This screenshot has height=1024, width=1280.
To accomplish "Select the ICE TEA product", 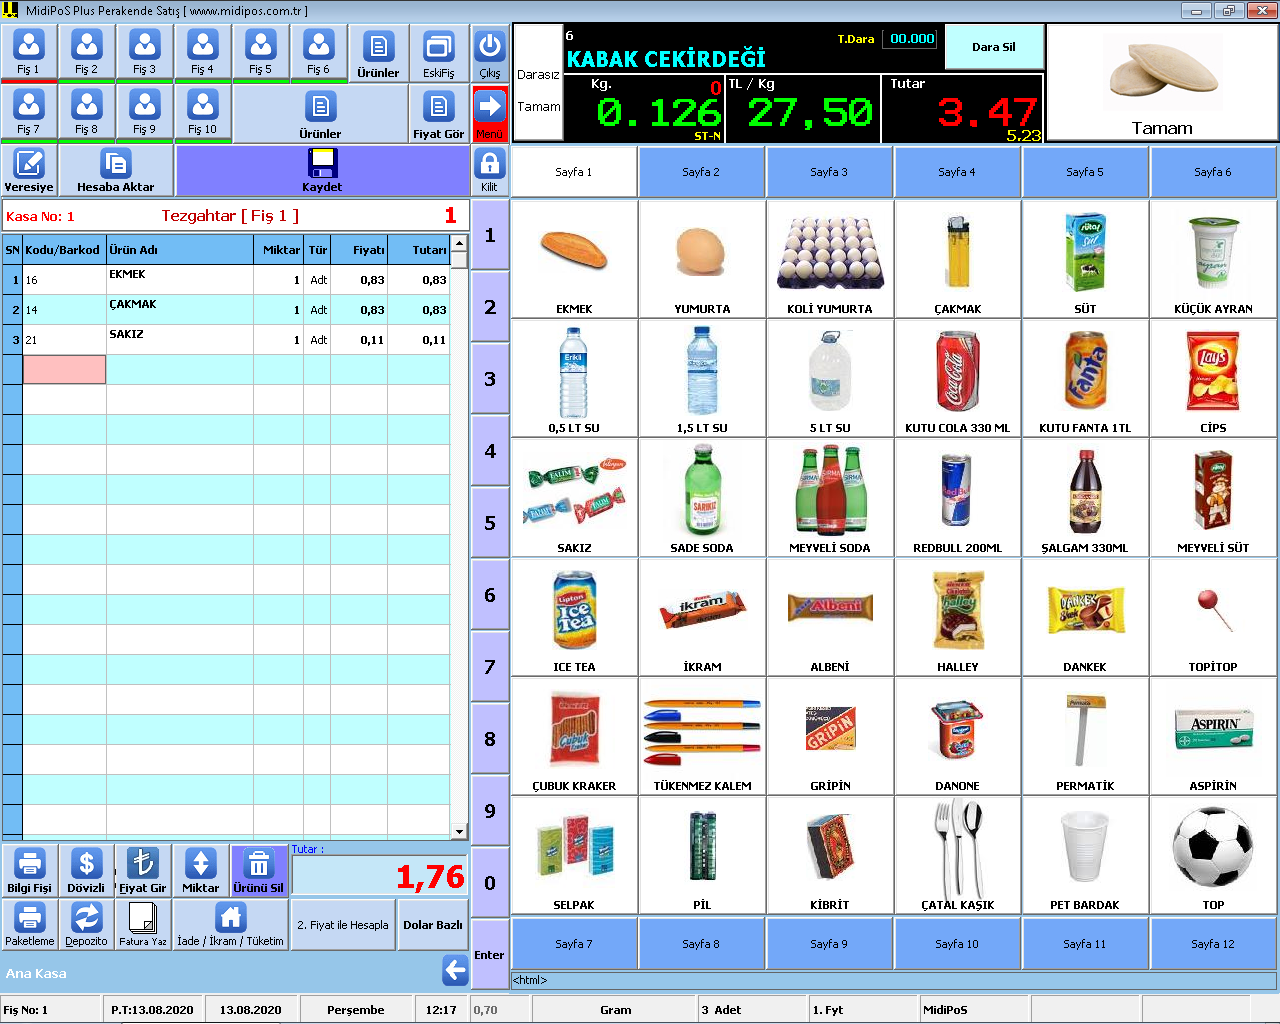I will tap(574, 616).
